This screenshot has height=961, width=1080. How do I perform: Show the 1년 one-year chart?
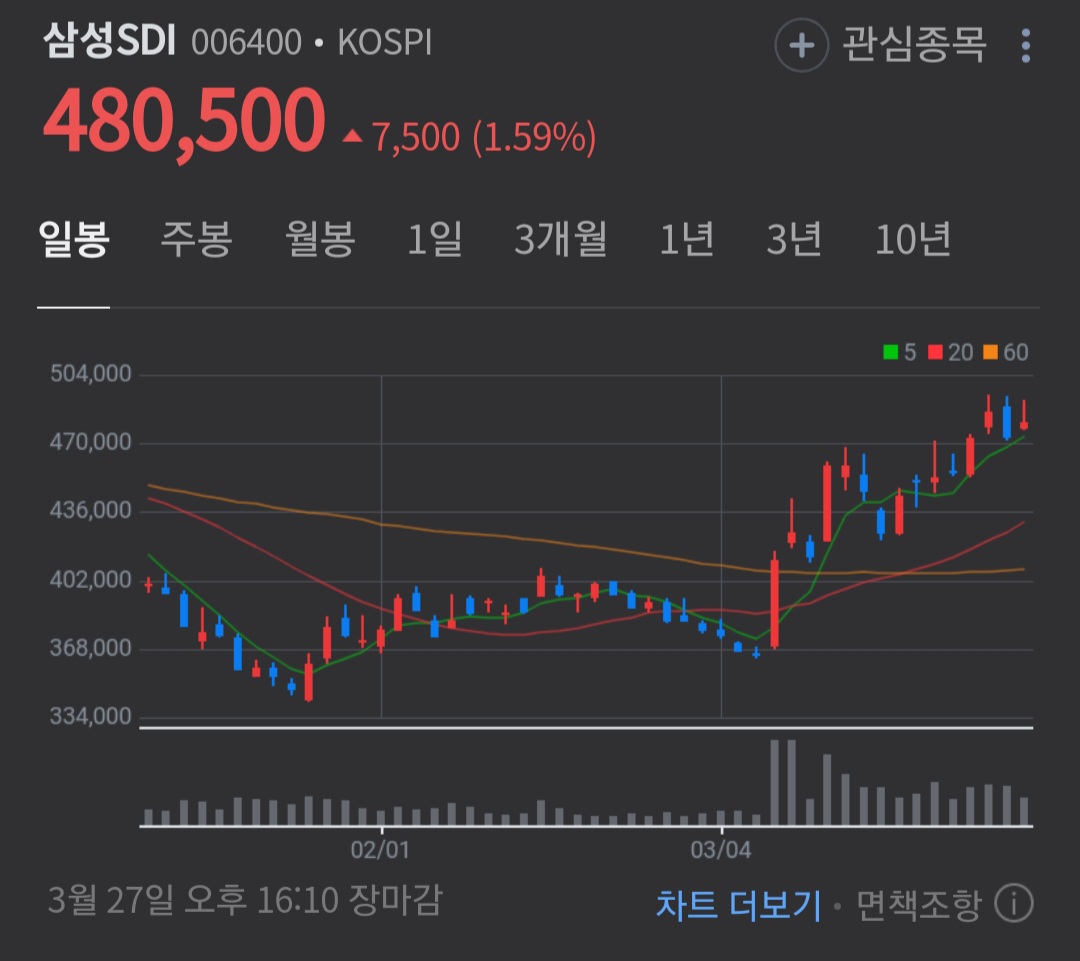click(x=686, y=240)
